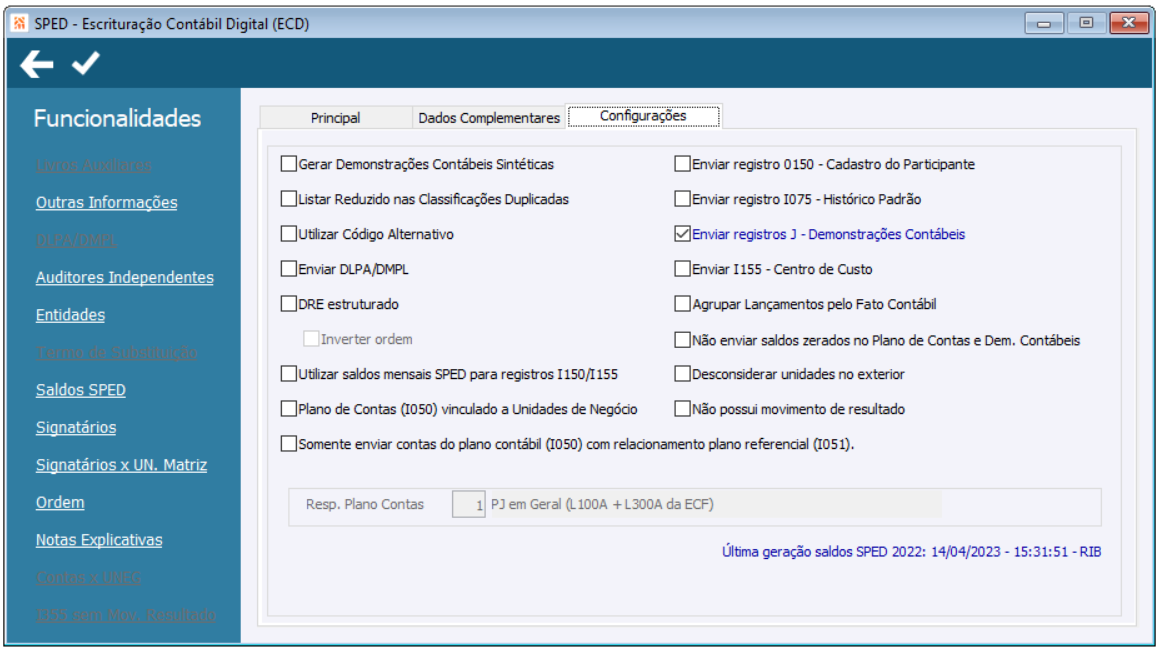Switch to the Principal tab
Image resolution: width=1159 pixels, height=651 pixels.
pyautogui.click(x=335, y=118)
